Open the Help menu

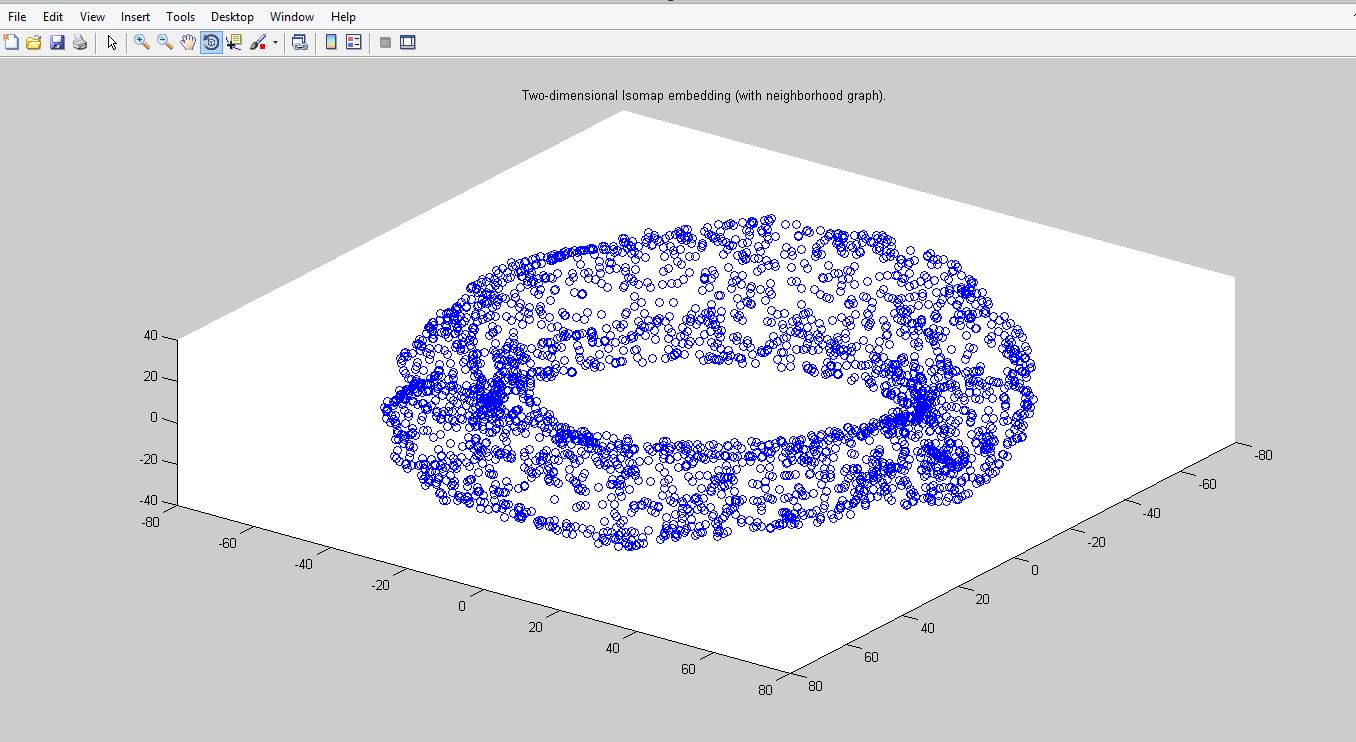[x=343, y=17]
